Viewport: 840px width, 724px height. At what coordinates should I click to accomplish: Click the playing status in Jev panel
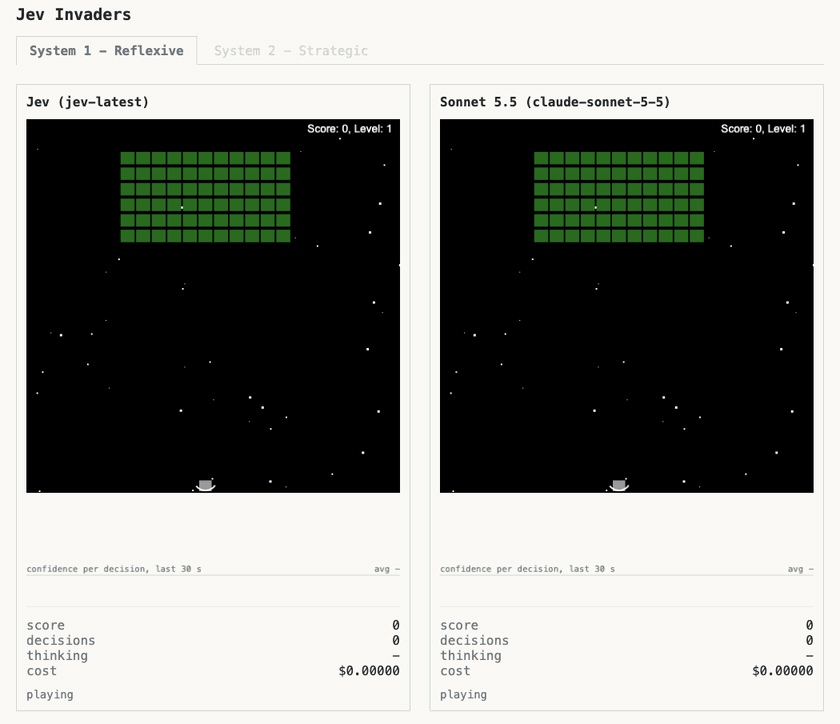(x=50, y=695)
